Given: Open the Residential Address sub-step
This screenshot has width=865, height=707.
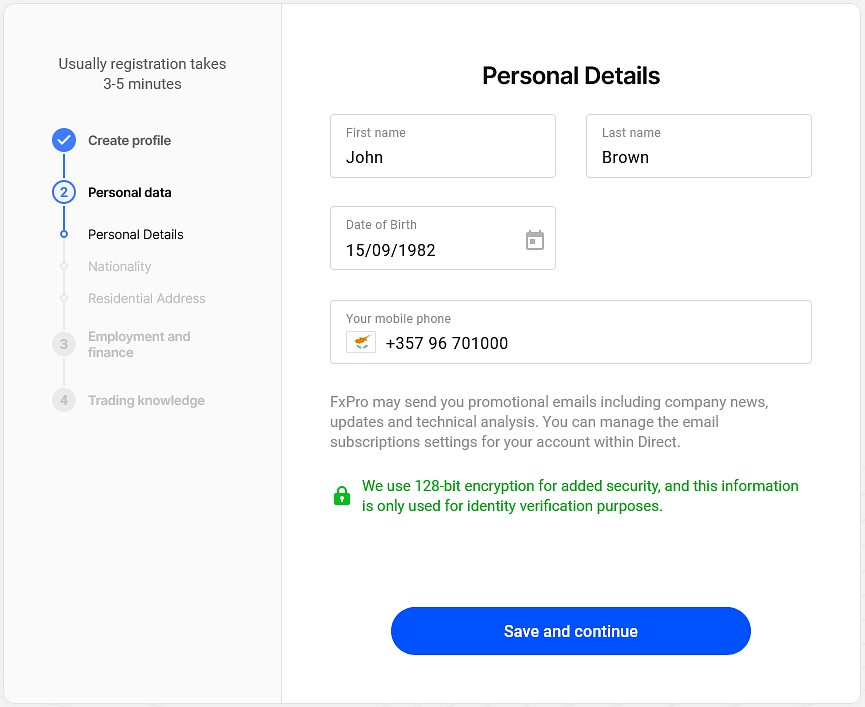Looking at the screenshot, I should point(147,298).
